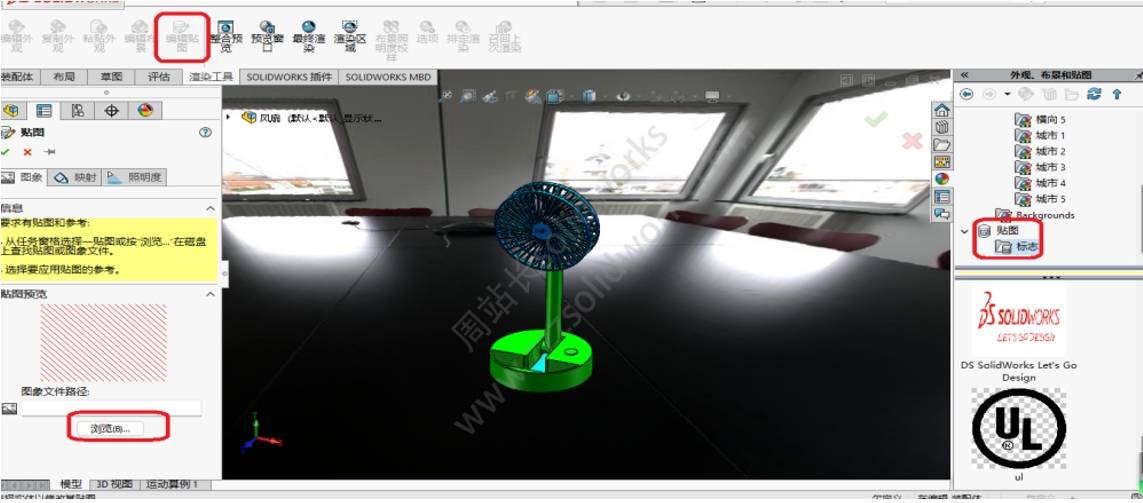Switch to the 图象 decal subtab
Image resolution: width=1143 pixels, height=503 pixels.
click(x=24, y=176)
